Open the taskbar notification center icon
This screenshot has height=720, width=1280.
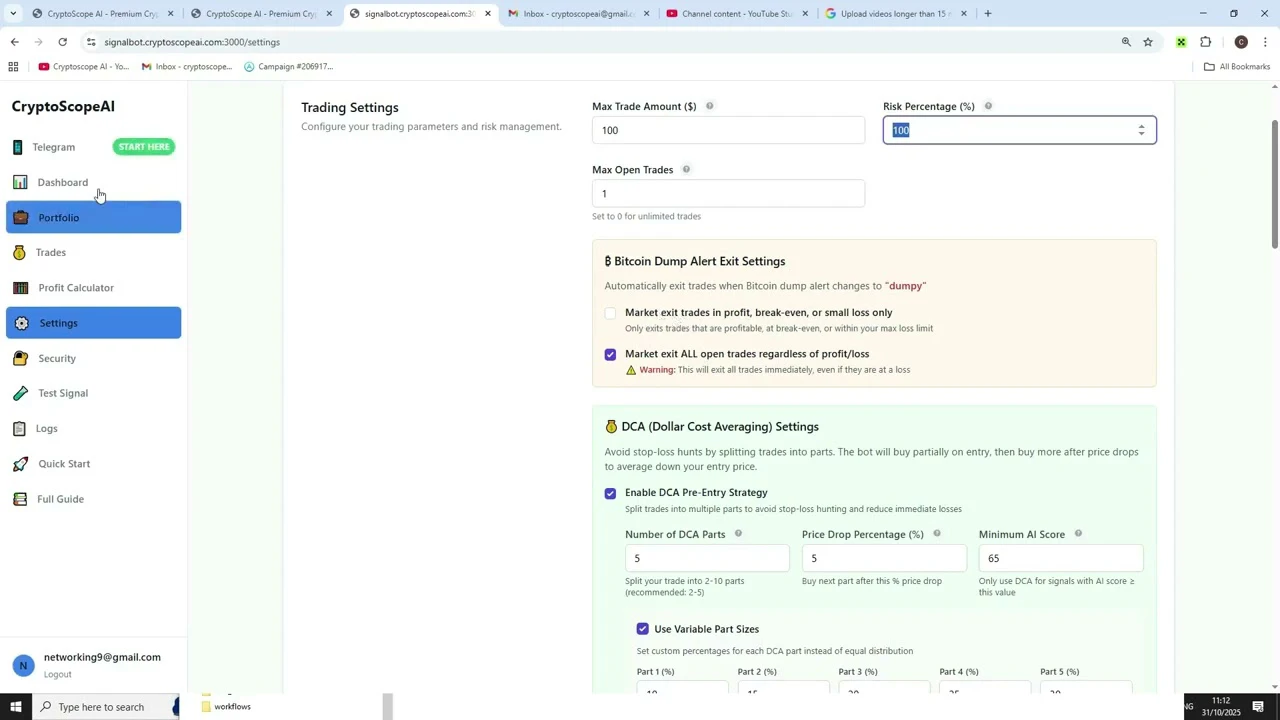(1258, 707)
